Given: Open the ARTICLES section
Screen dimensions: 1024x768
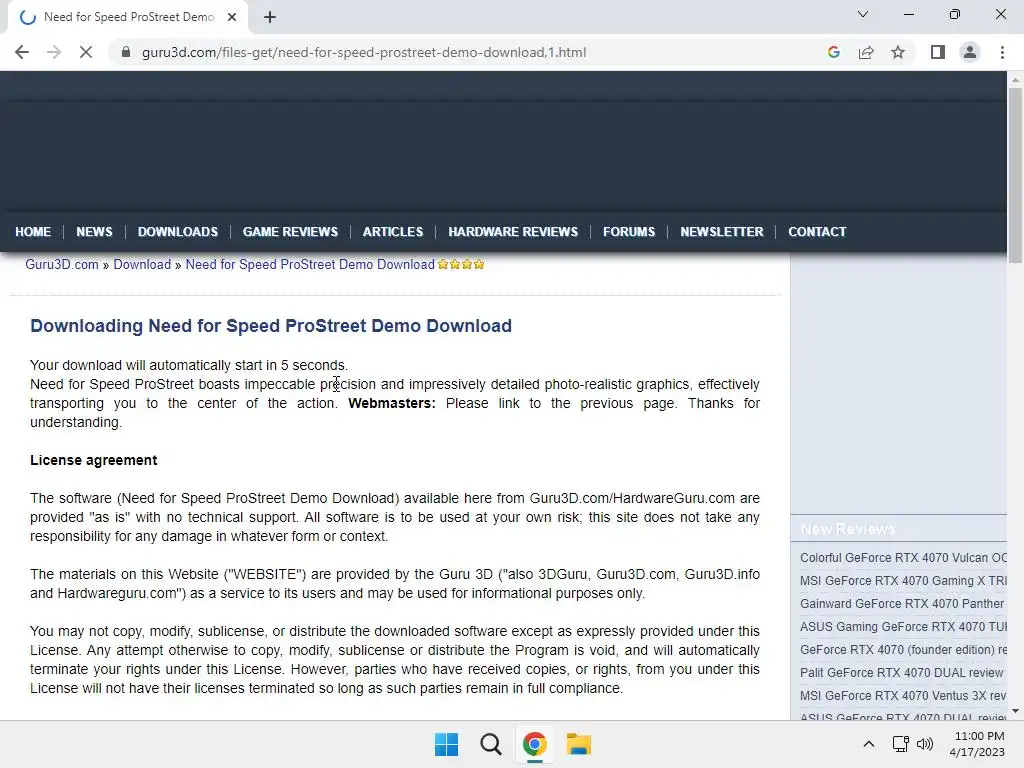Looking at the screenshot, I should point(393,232).
